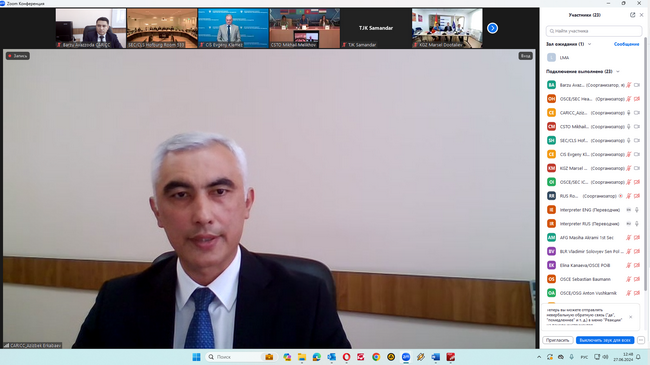Screen dimensions: 650x365
Task: Click the participant search field
Action: 594,31
